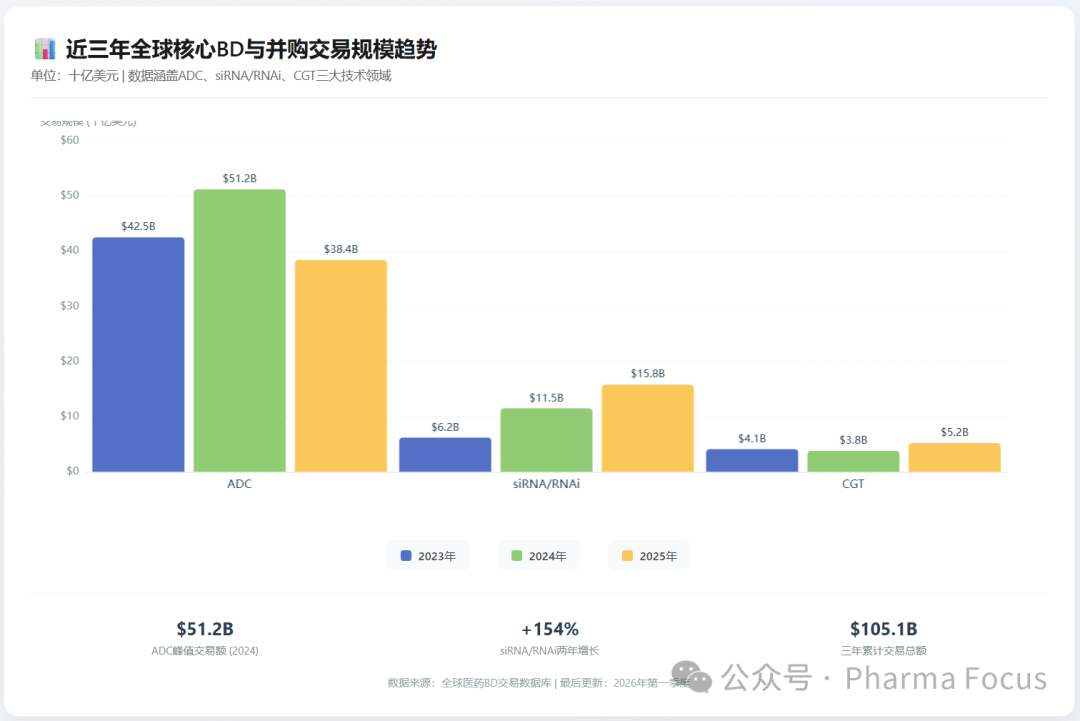Expand the siRNA/RNAi category group
This screenshot has height=721, width=1080.
coord(546,483)
